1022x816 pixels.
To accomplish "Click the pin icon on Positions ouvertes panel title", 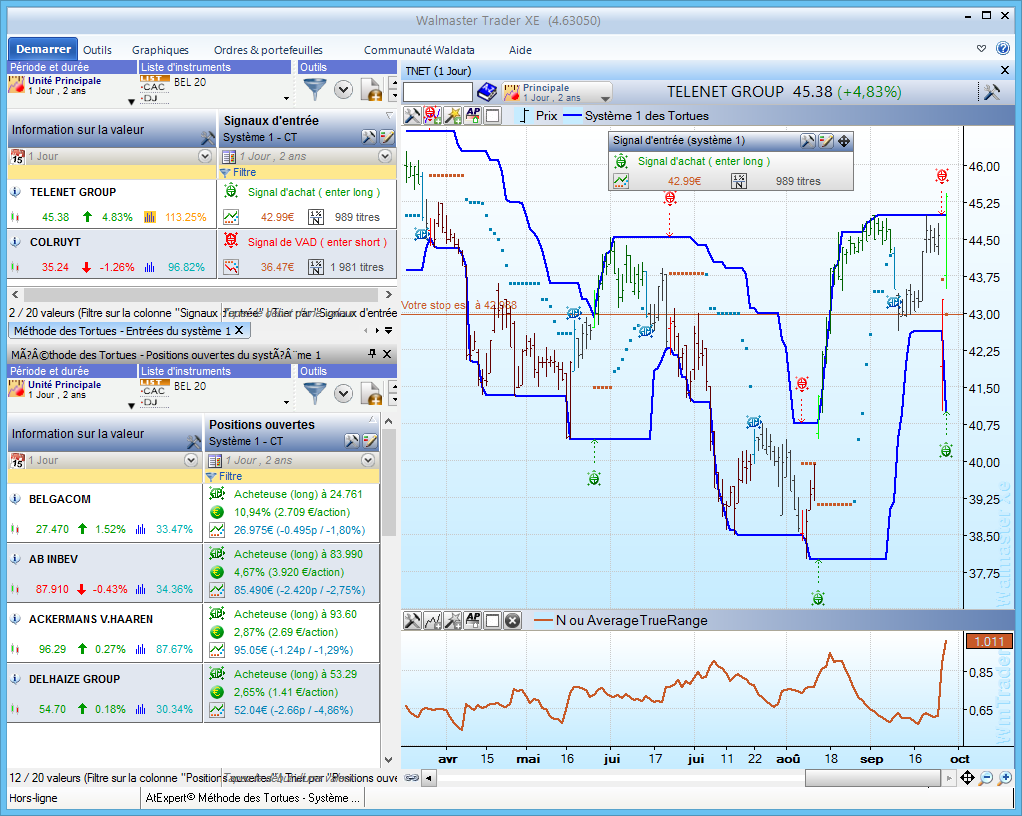I will point(372,353).
